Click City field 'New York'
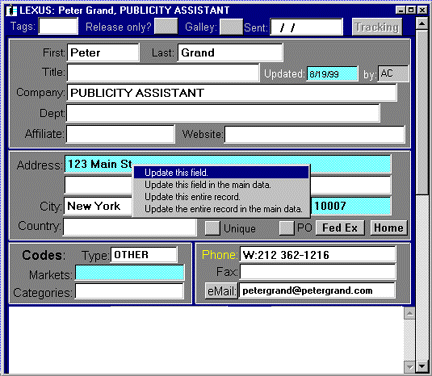The image size is (432, 376). click(x=99, y=207)
